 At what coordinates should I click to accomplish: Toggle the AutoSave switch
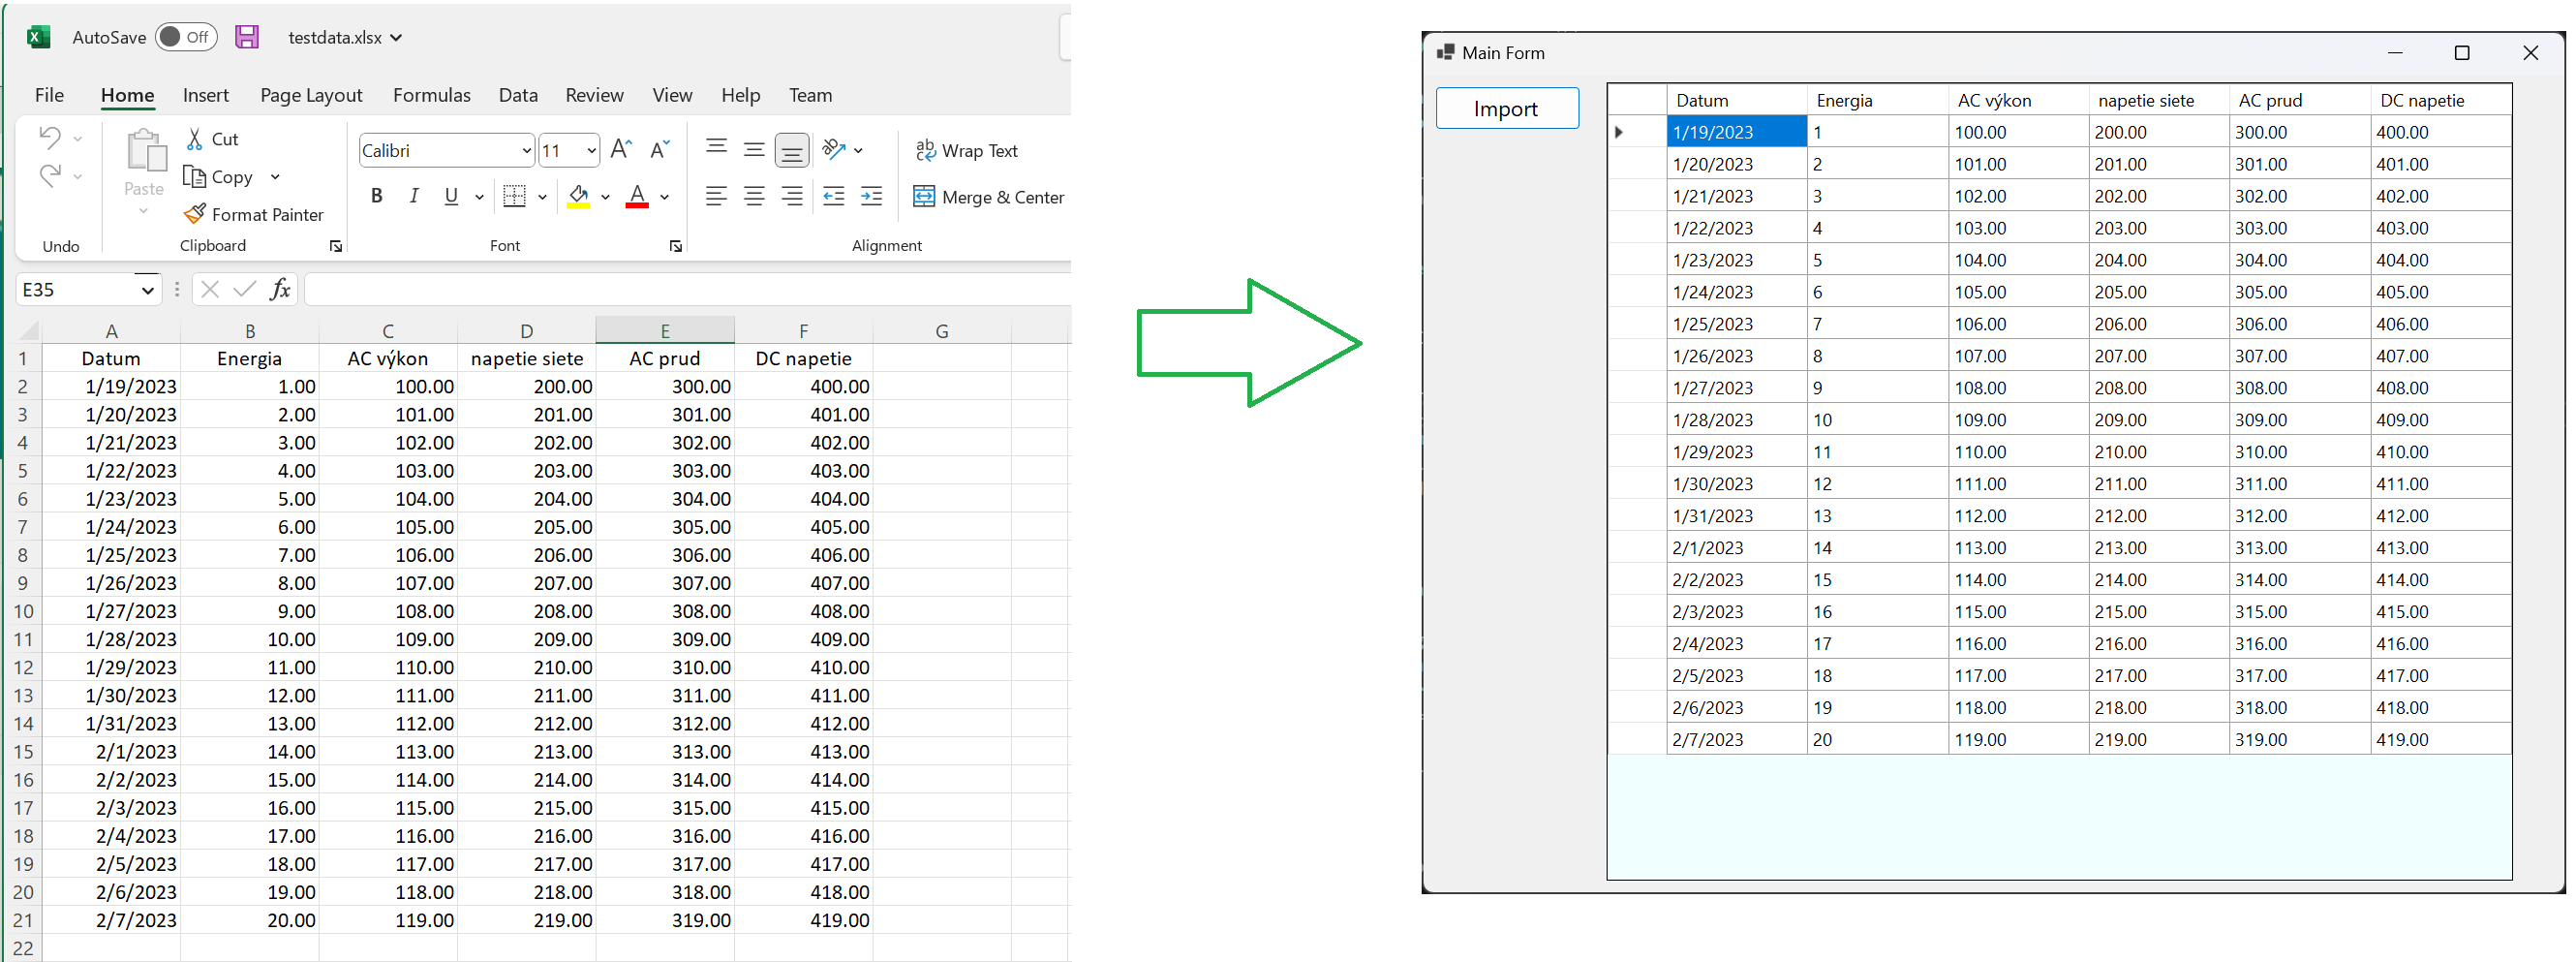tap(186, 37)
